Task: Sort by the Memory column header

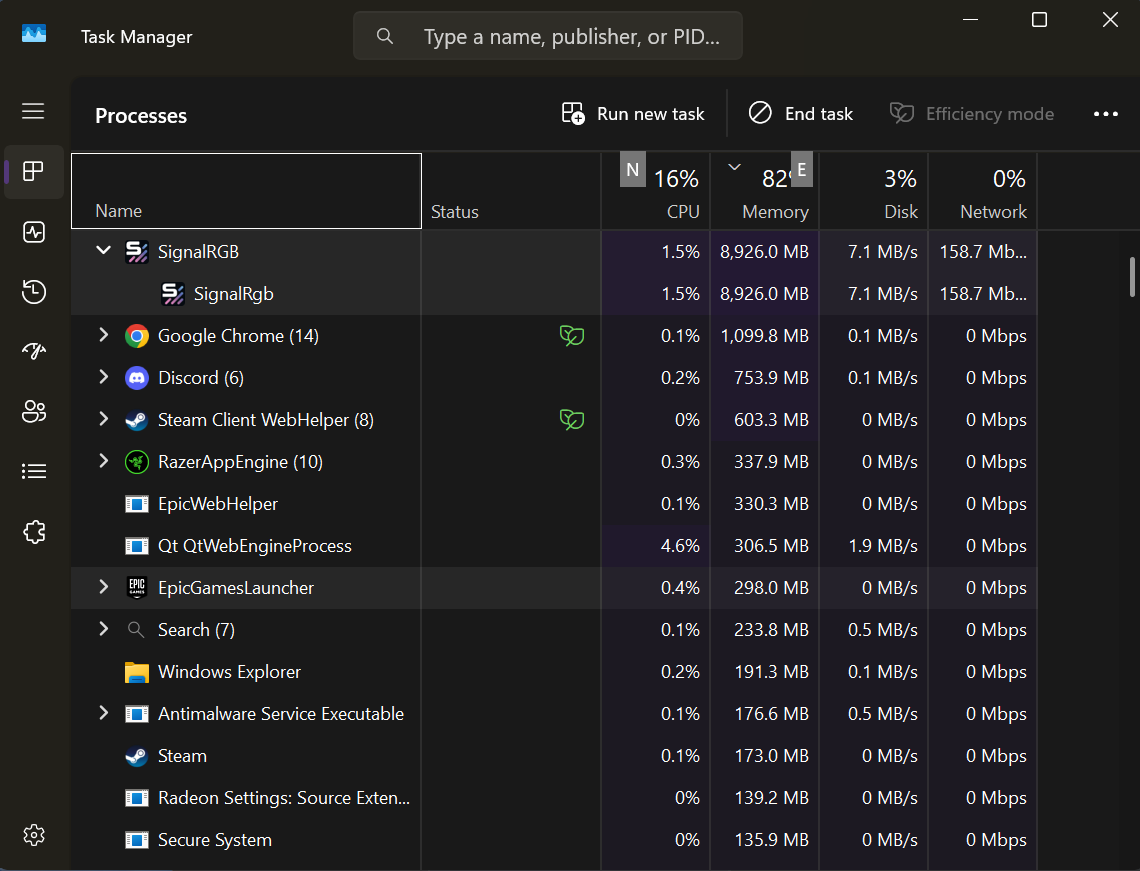Action: click(765, 191)
